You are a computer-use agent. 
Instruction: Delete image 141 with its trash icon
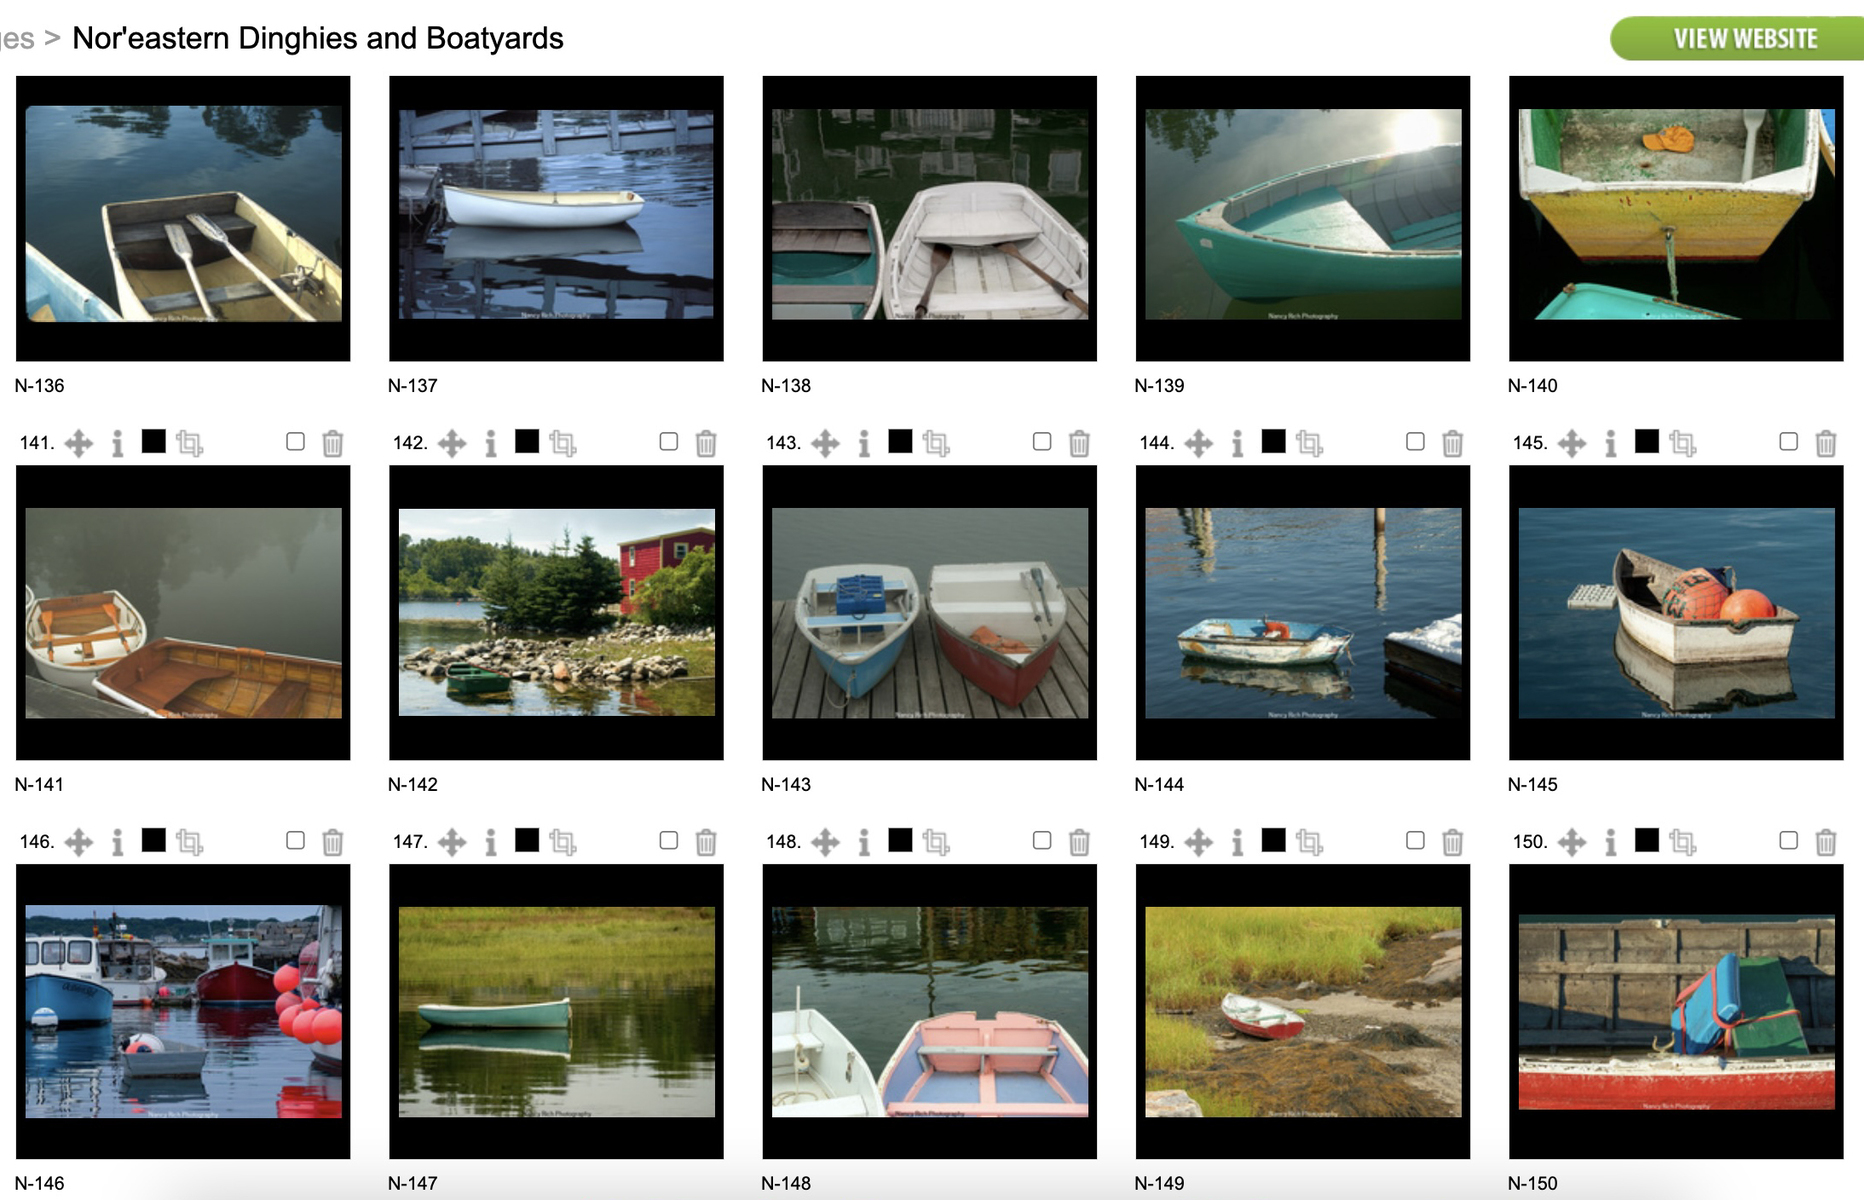coord(333,443)
